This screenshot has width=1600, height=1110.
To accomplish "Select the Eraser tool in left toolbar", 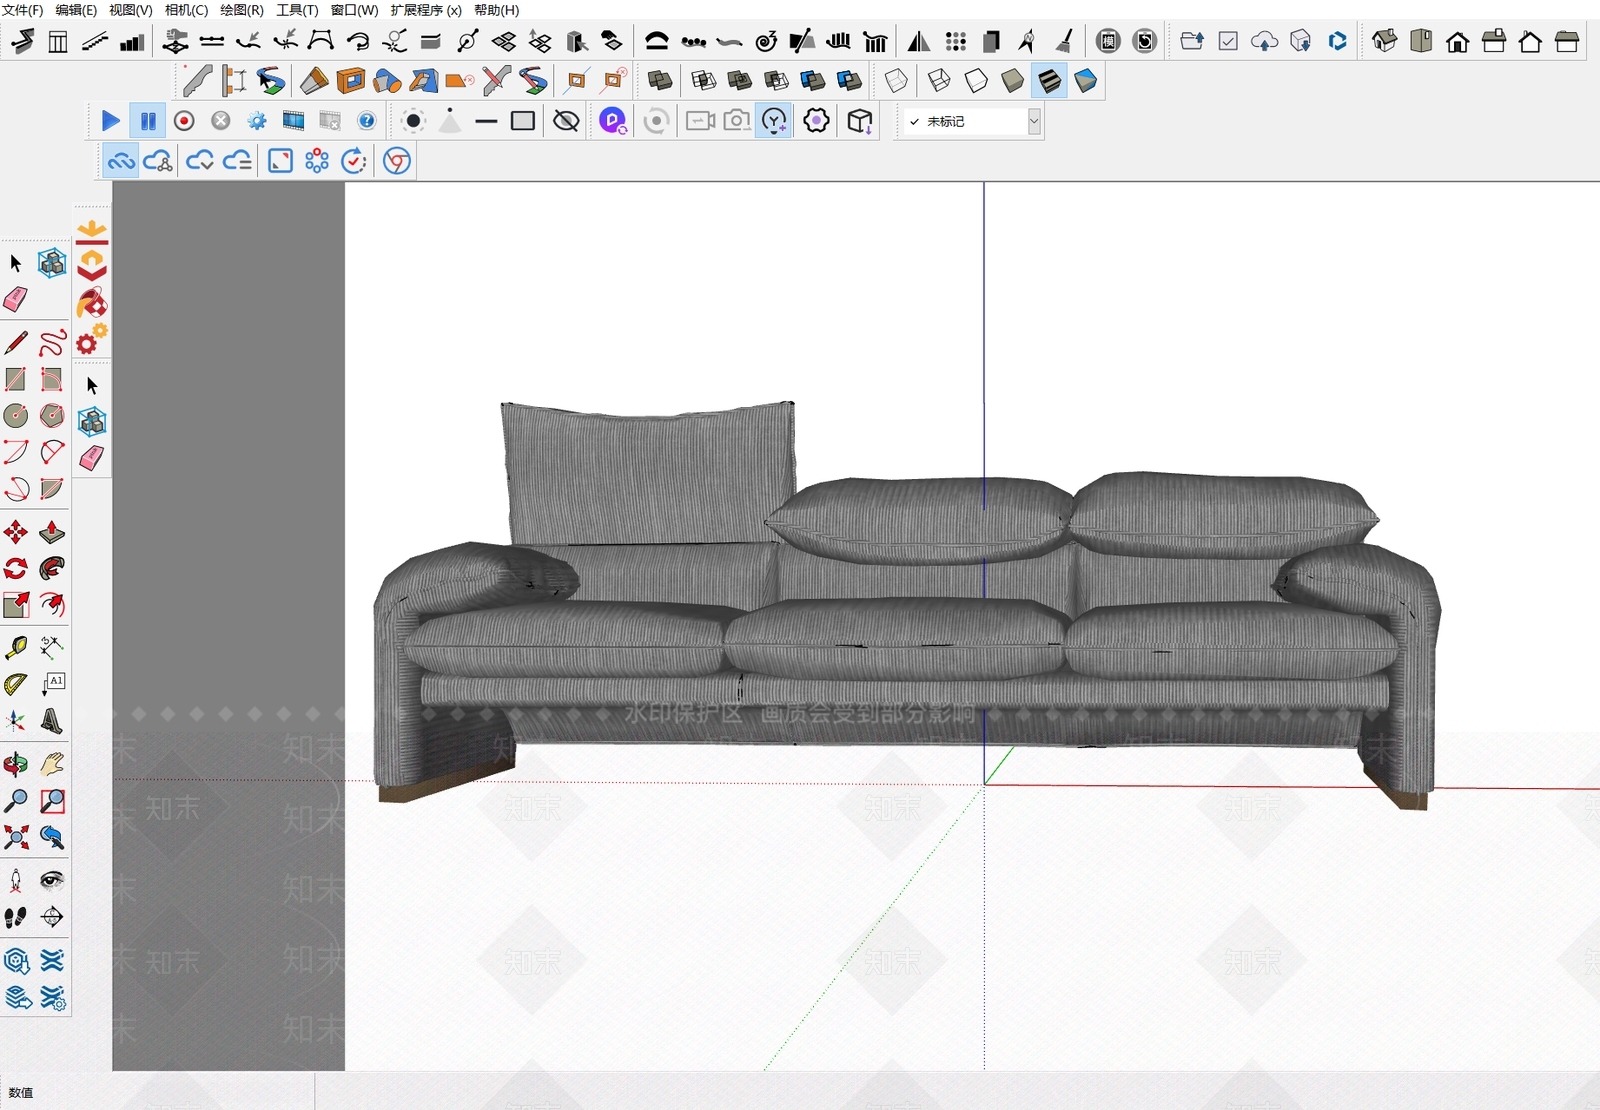I will [x=16, y=299].
